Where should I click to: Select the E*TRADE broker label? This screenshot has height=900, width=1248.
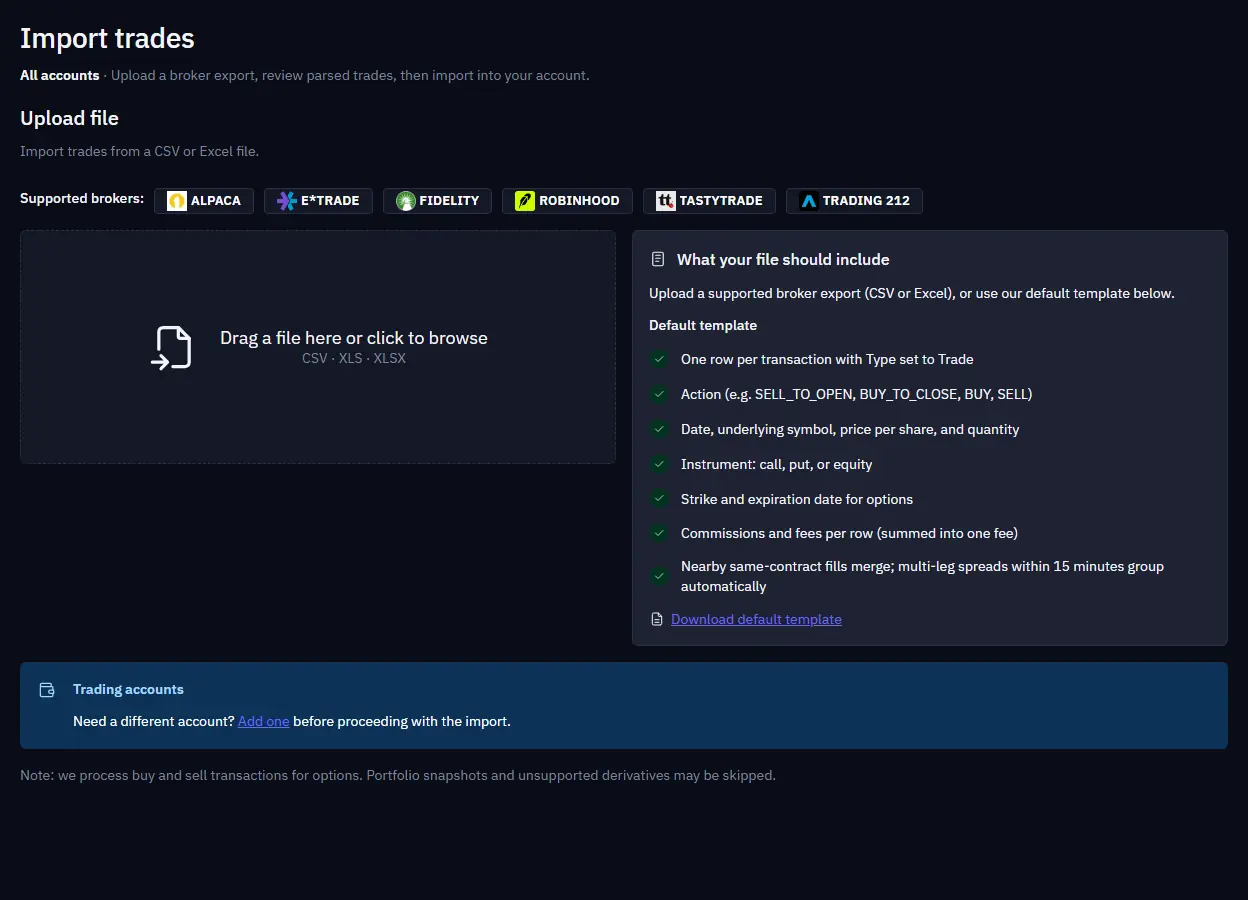pyautogui.click(x=330, y=201)
